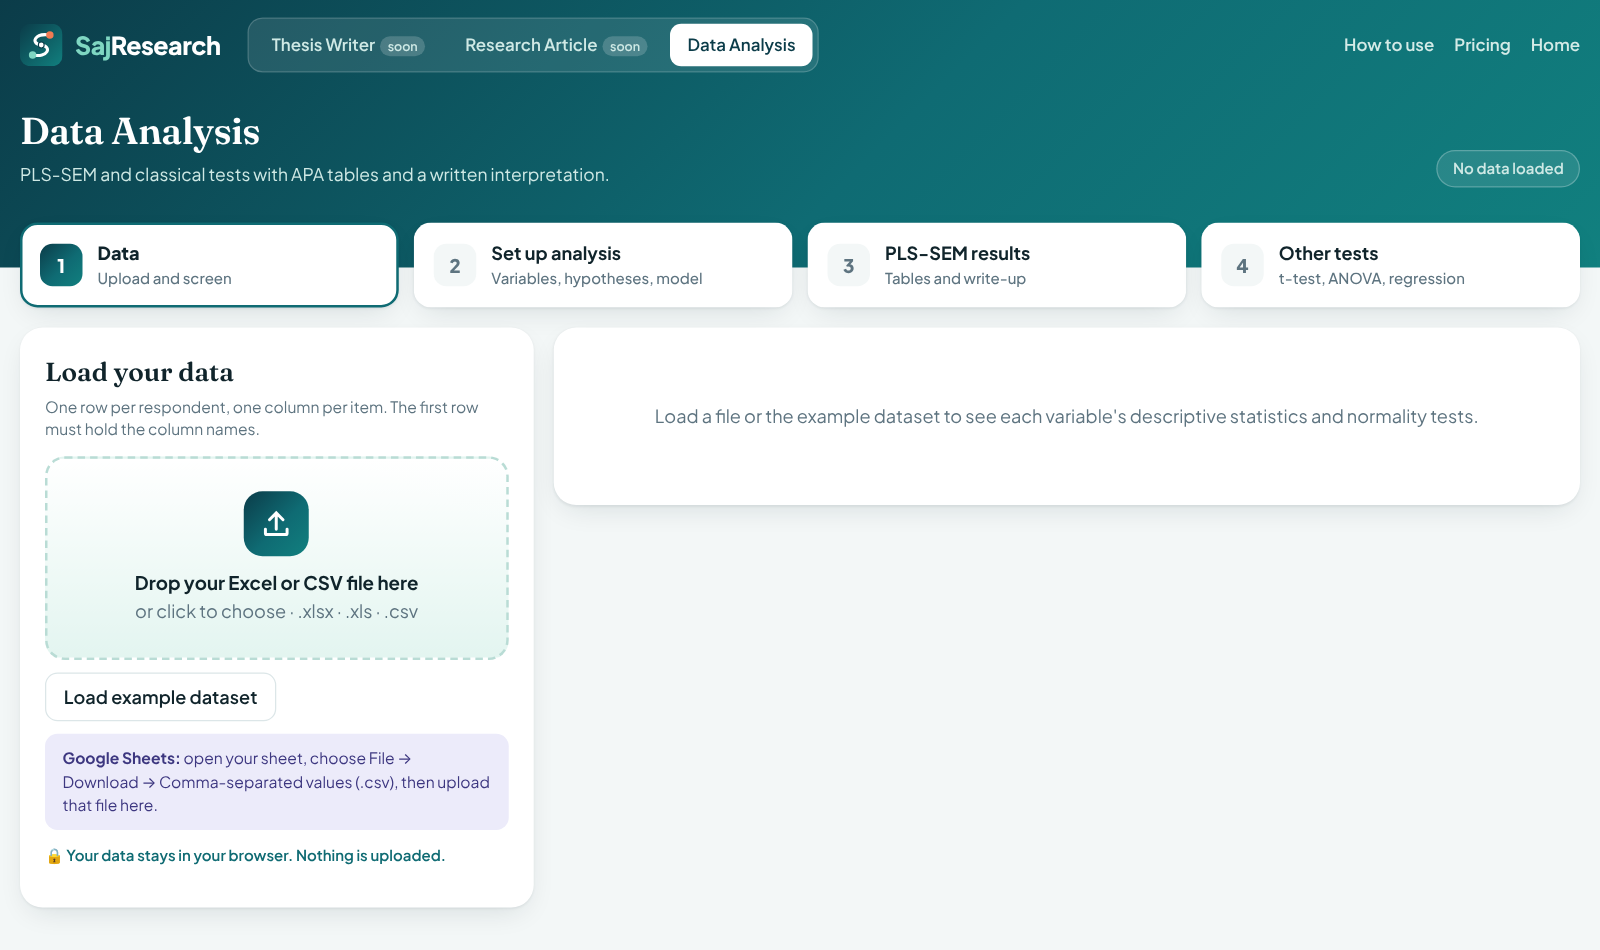Go to the Other tests step
This screenshot has height=950, width=1600.
click(1390, 265)
